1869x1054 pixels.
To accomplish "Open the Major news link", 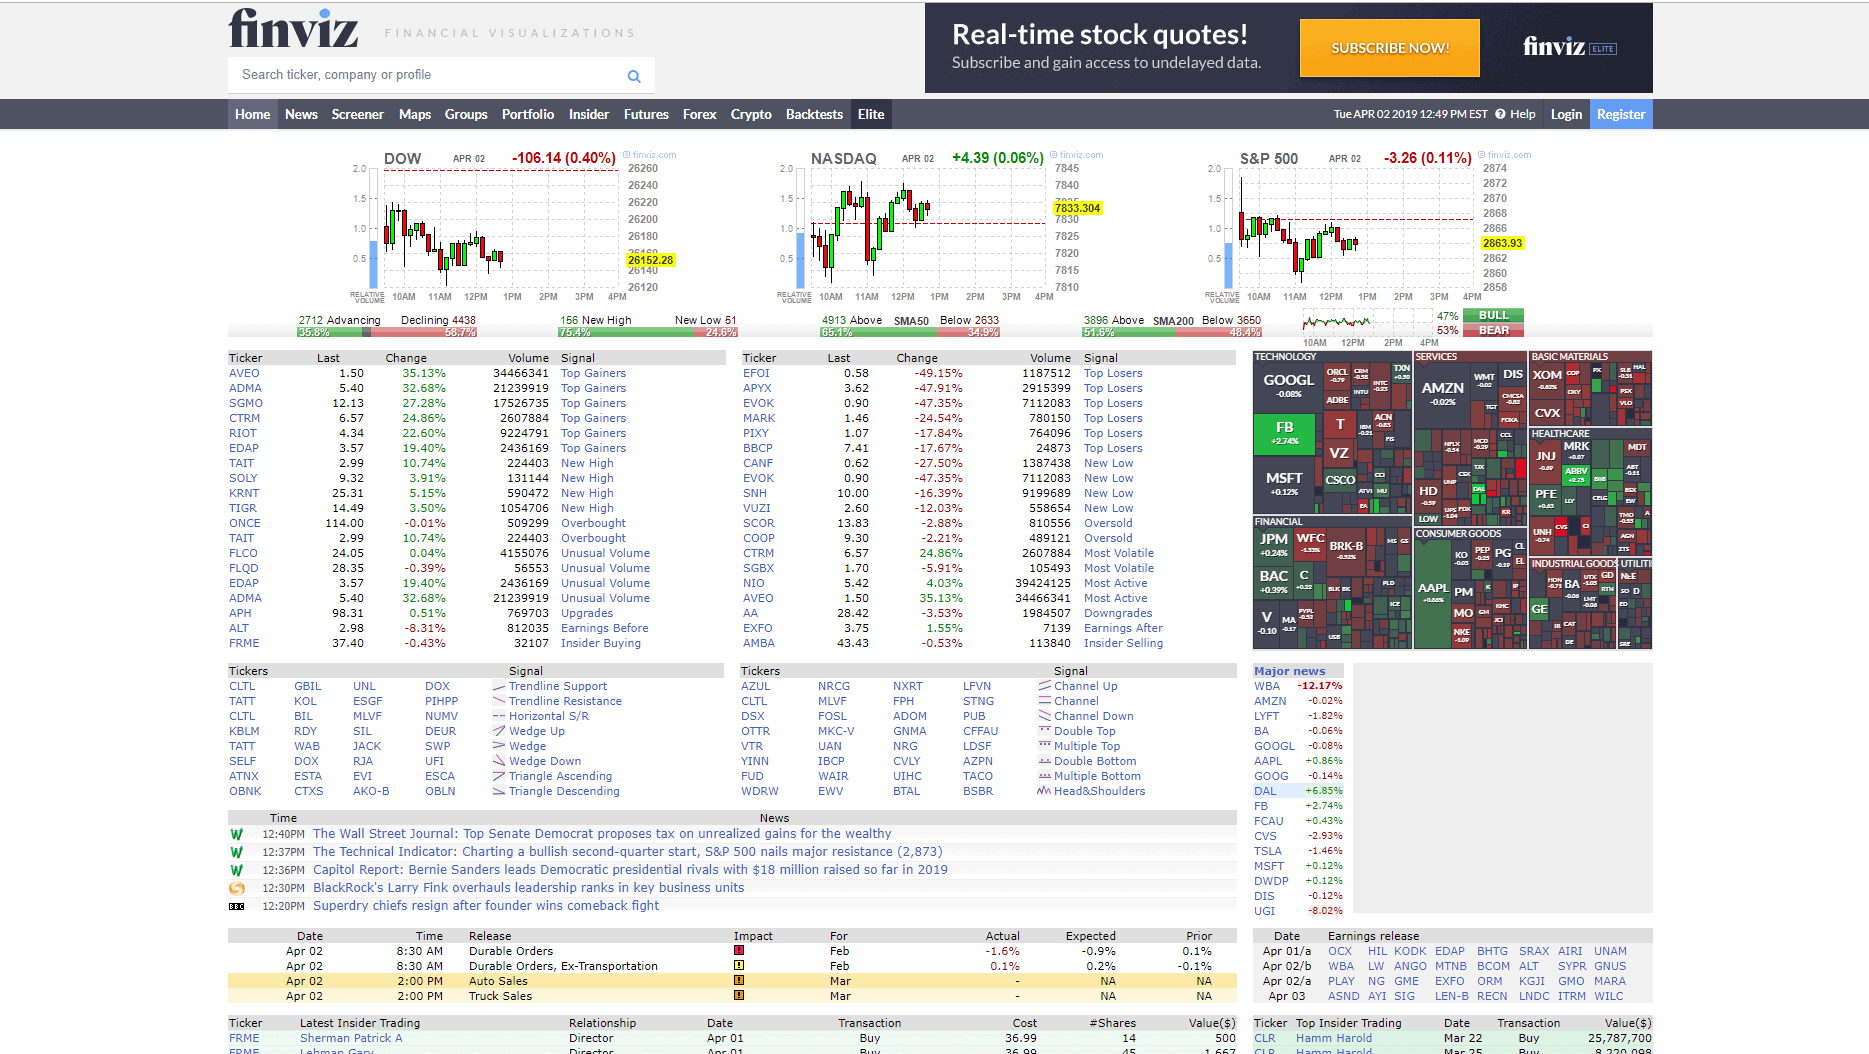I will 1290,671.
